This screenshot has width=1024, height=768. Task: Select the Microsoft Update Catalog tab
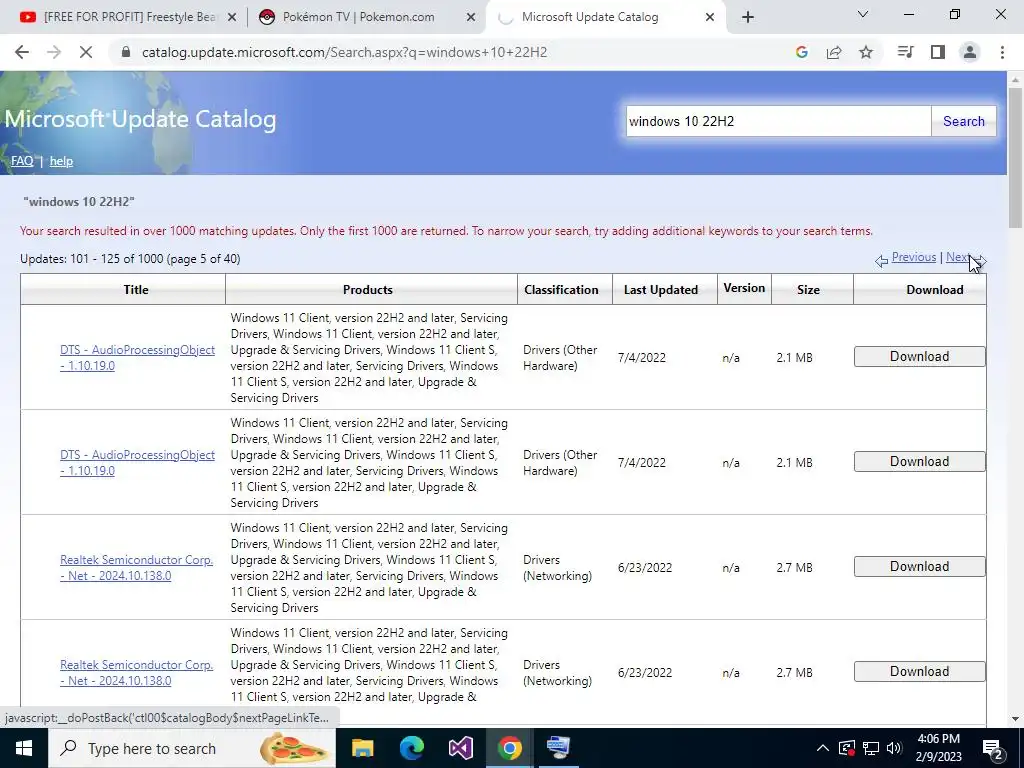(590, 17)
